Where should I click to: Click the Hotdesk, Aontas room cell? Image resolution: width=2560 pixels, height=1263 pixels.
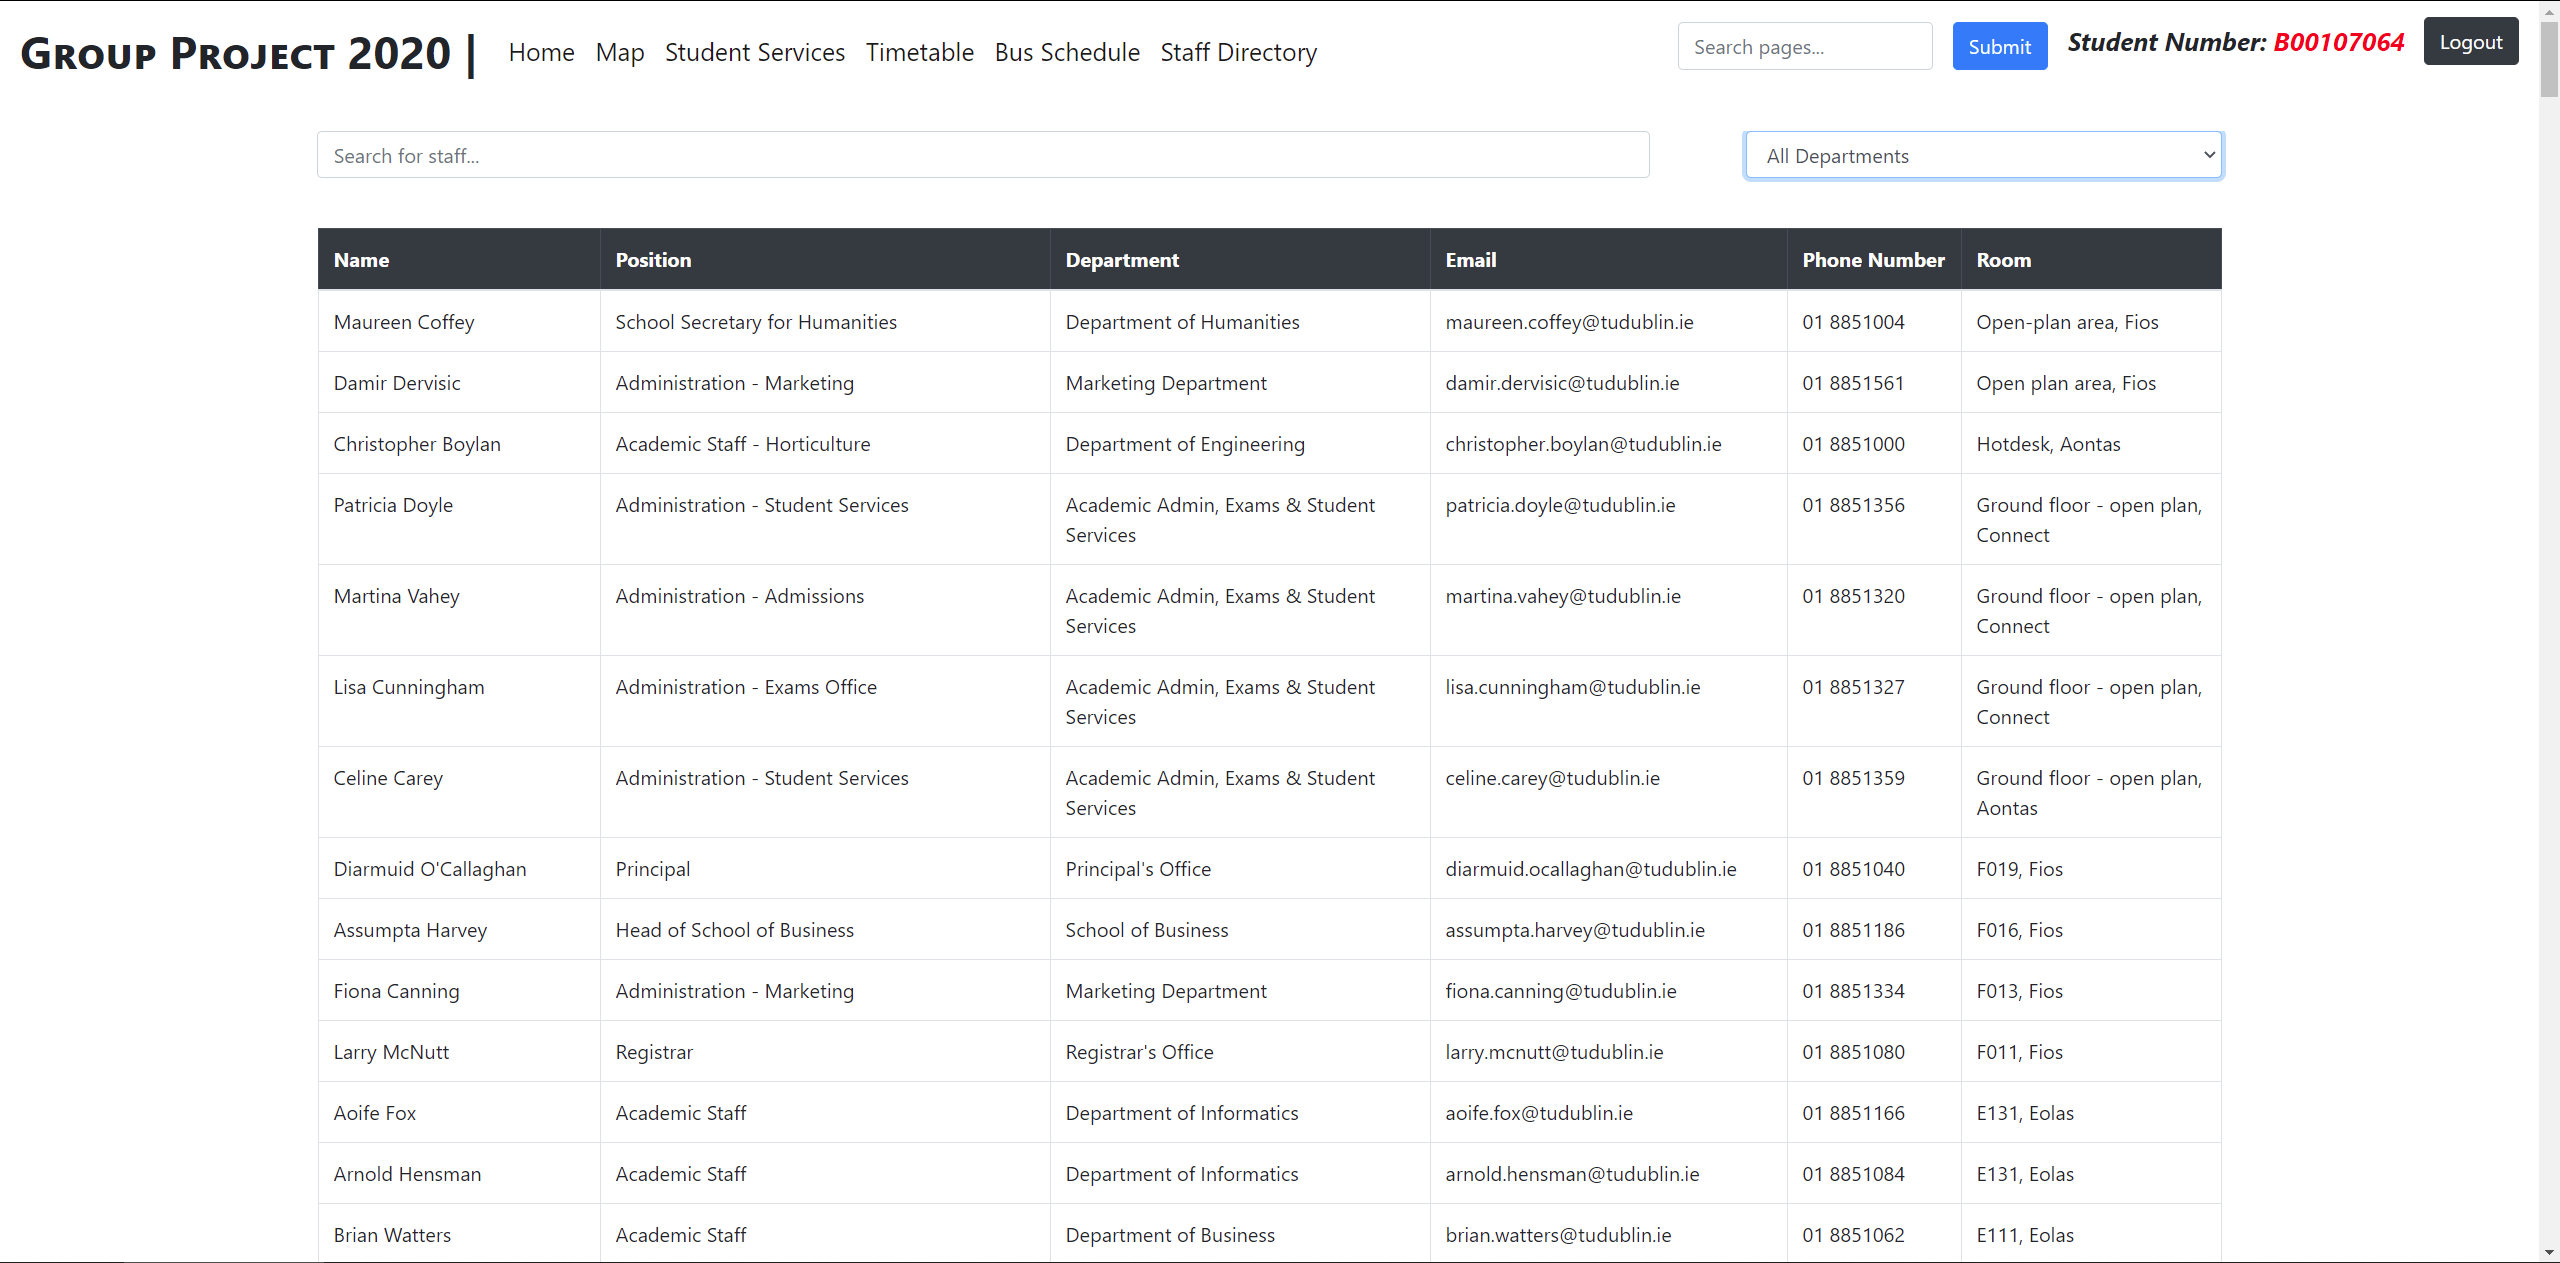click(2091, 443)
